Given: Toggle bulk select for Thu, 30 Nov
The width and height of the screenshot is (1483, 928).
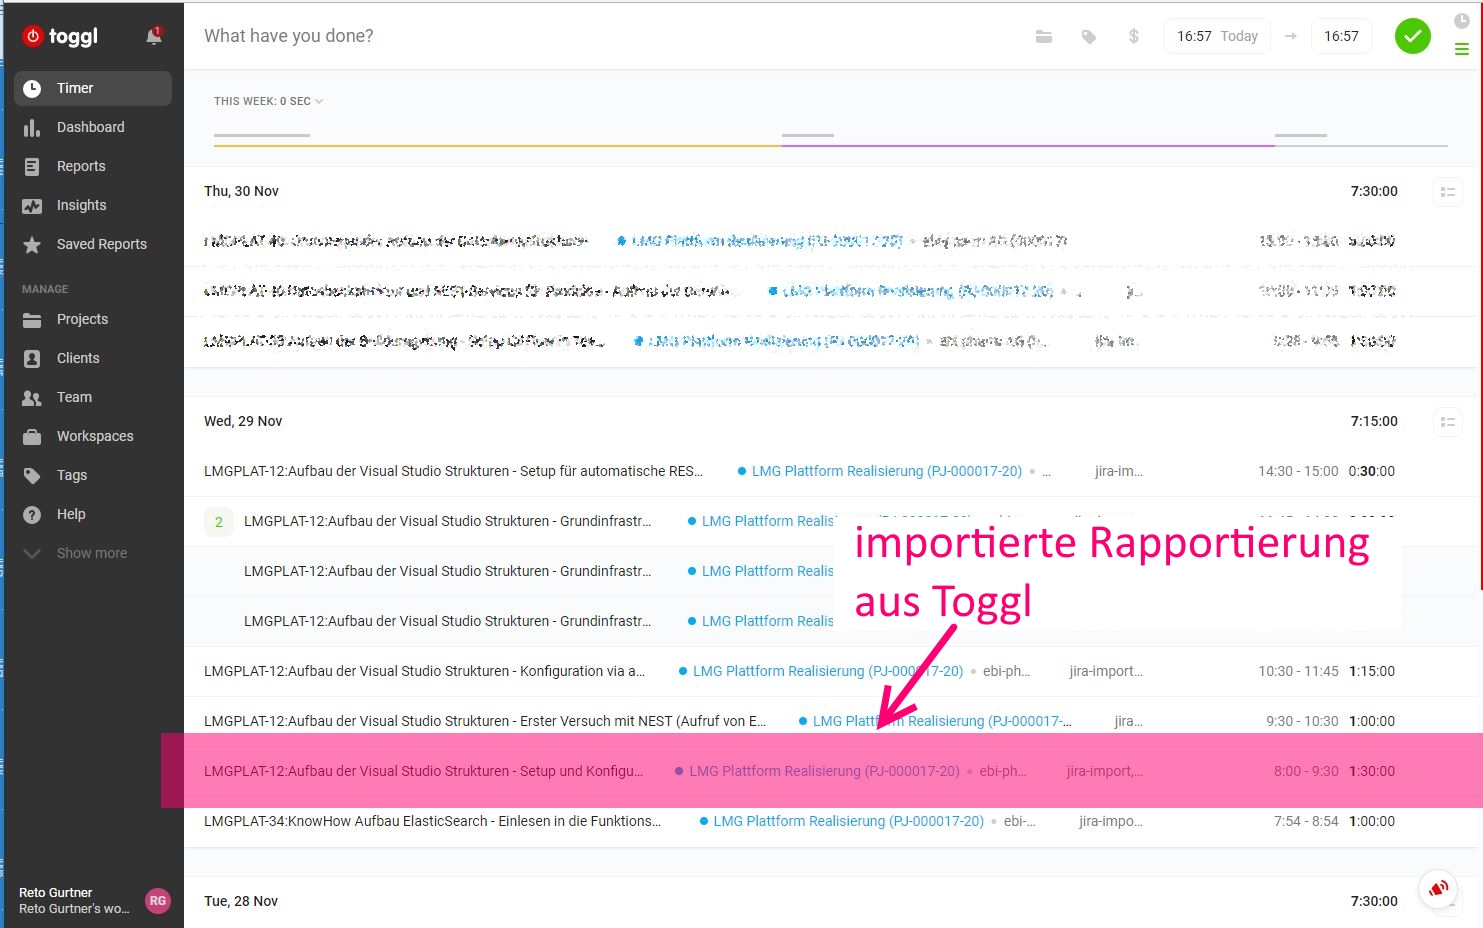Looking at the screenshot, I should point(1447,192).
